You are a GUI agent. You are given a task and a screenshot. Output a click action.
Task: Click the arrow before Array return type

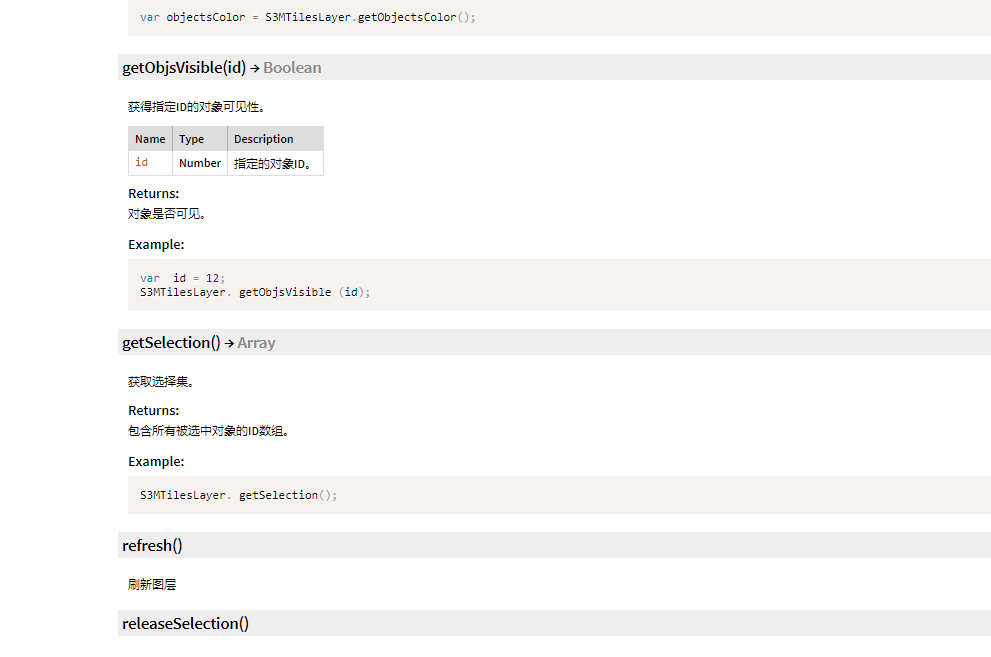click(229, 344)
